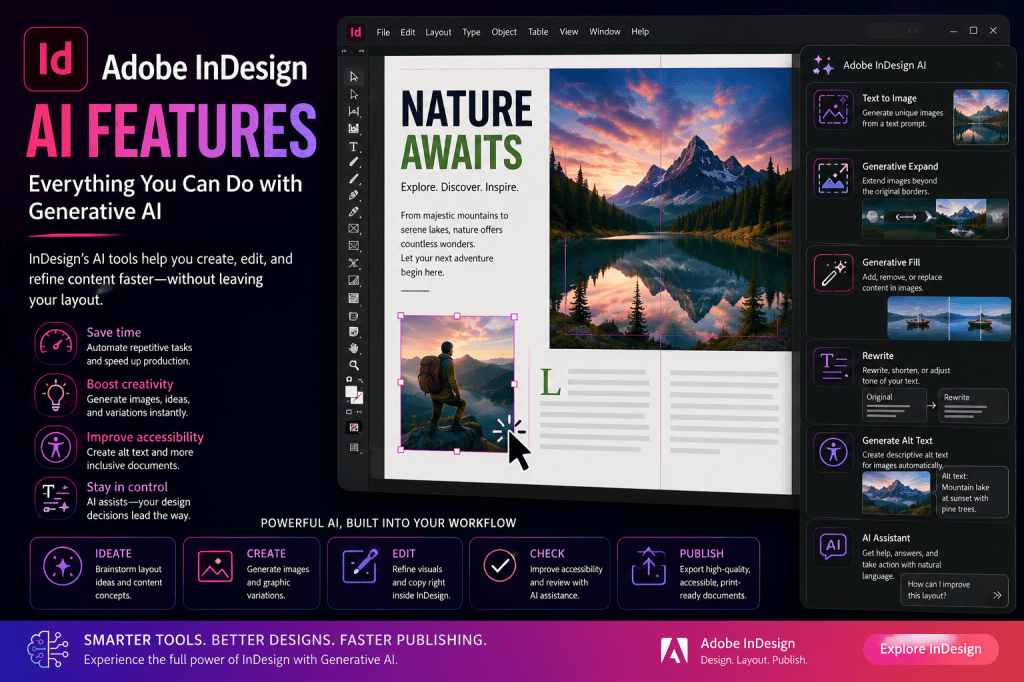This screenshot has width=1024, height=682.
Task: Open the Table menu
Action: (538, 31)
